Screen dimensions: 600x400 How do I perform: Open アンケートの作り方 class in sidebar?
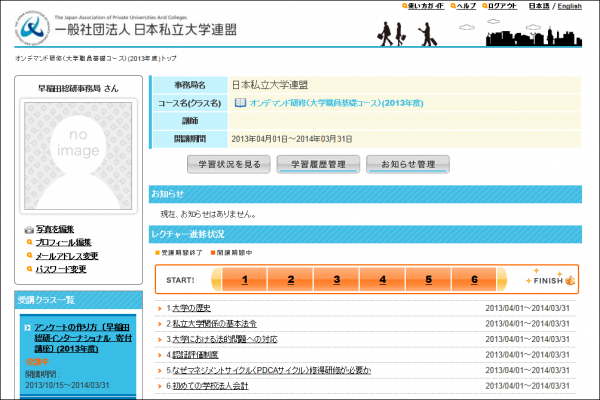(x=83, y=338)
